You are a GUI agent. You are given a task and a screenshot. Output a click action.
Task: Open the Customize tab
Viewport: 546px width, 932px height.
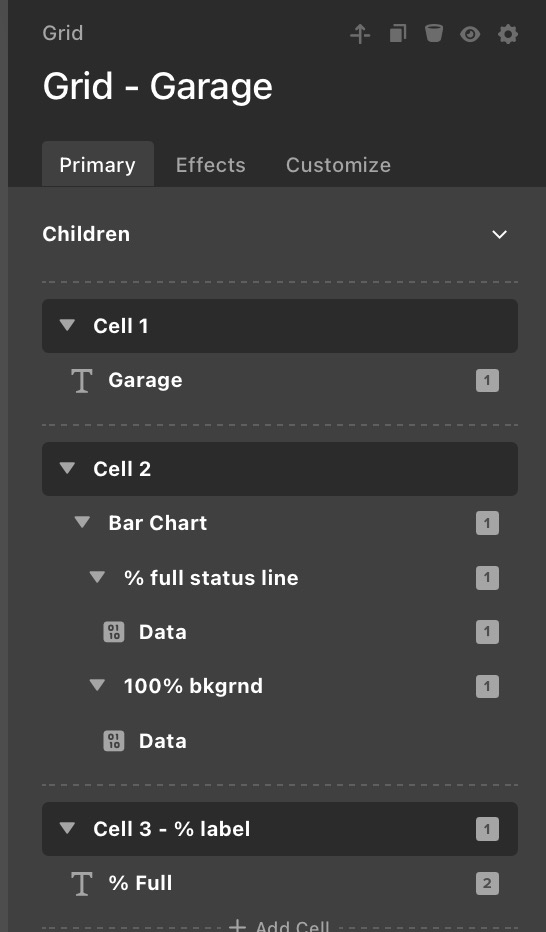[x=338, y=165]
